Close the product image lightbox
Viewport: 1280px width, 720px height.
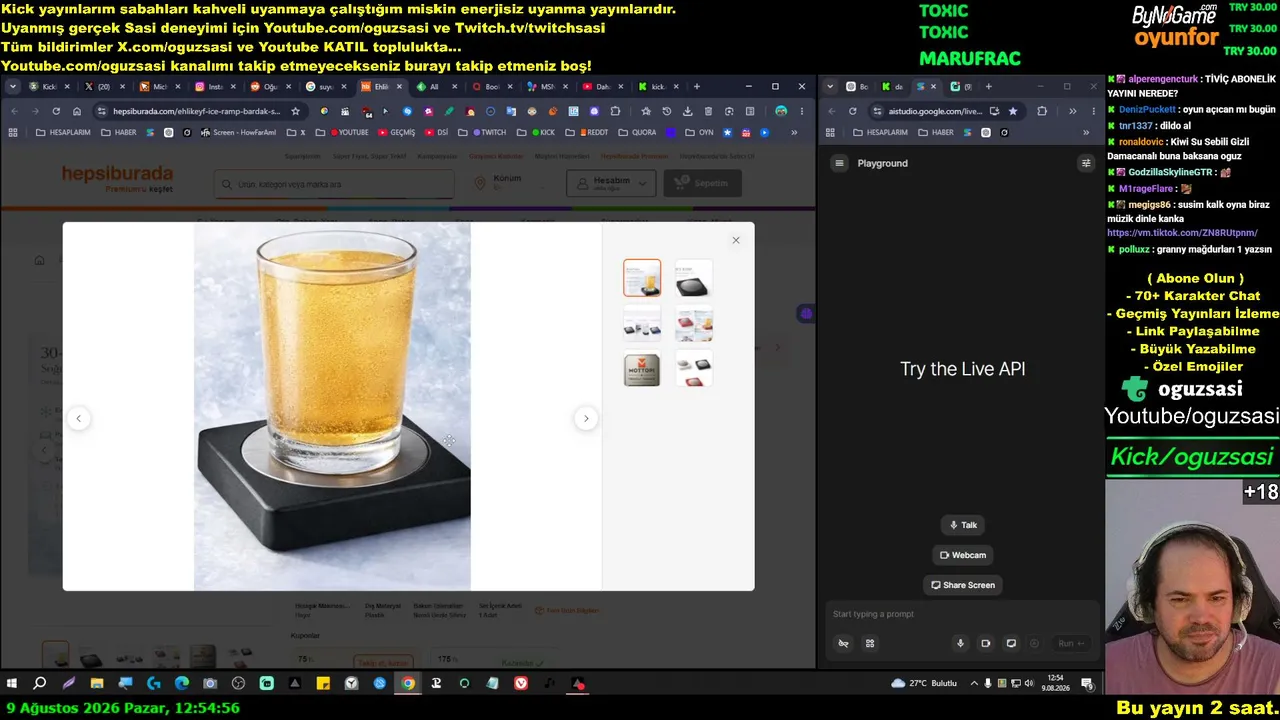[x=736, y=240]
